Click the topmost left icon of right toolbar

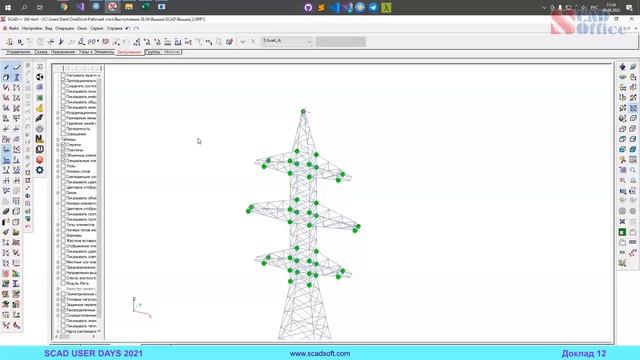(x=622, y=67)
